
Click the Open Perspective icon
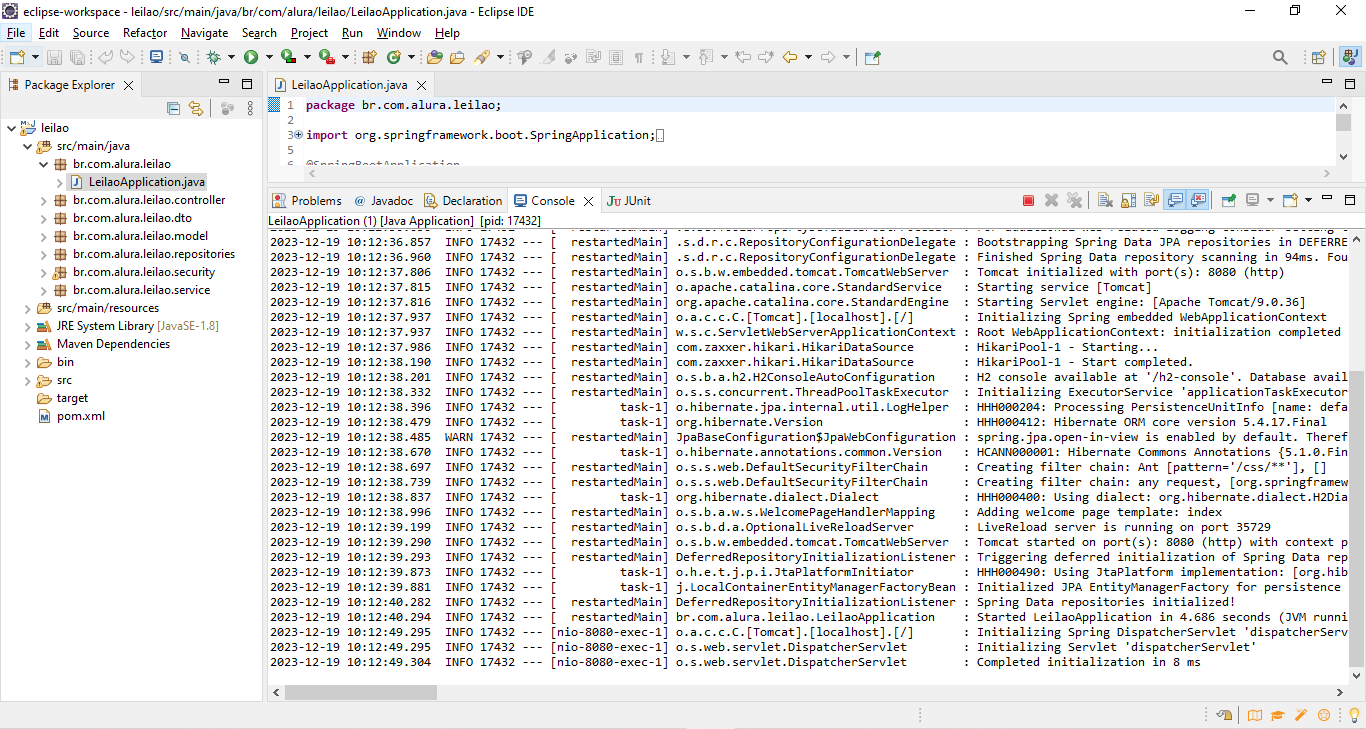point(1318,57)
